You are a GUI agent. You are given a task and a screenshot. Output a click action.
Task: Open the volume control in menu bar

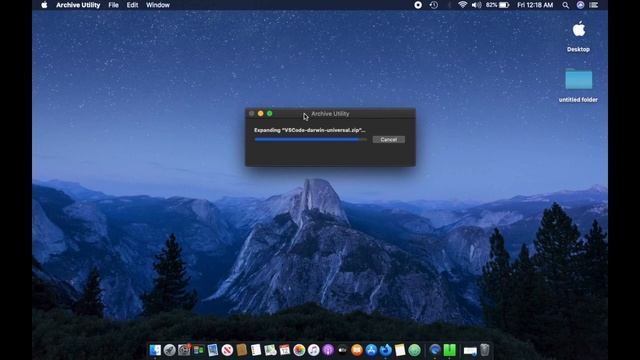click(476, 5)
